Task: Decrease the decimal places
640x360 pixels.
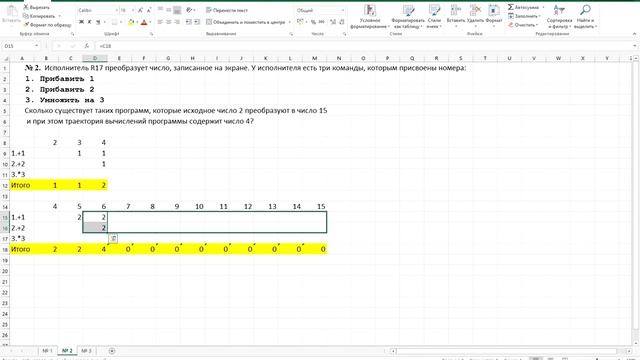Action: click(x=341, y=22)
